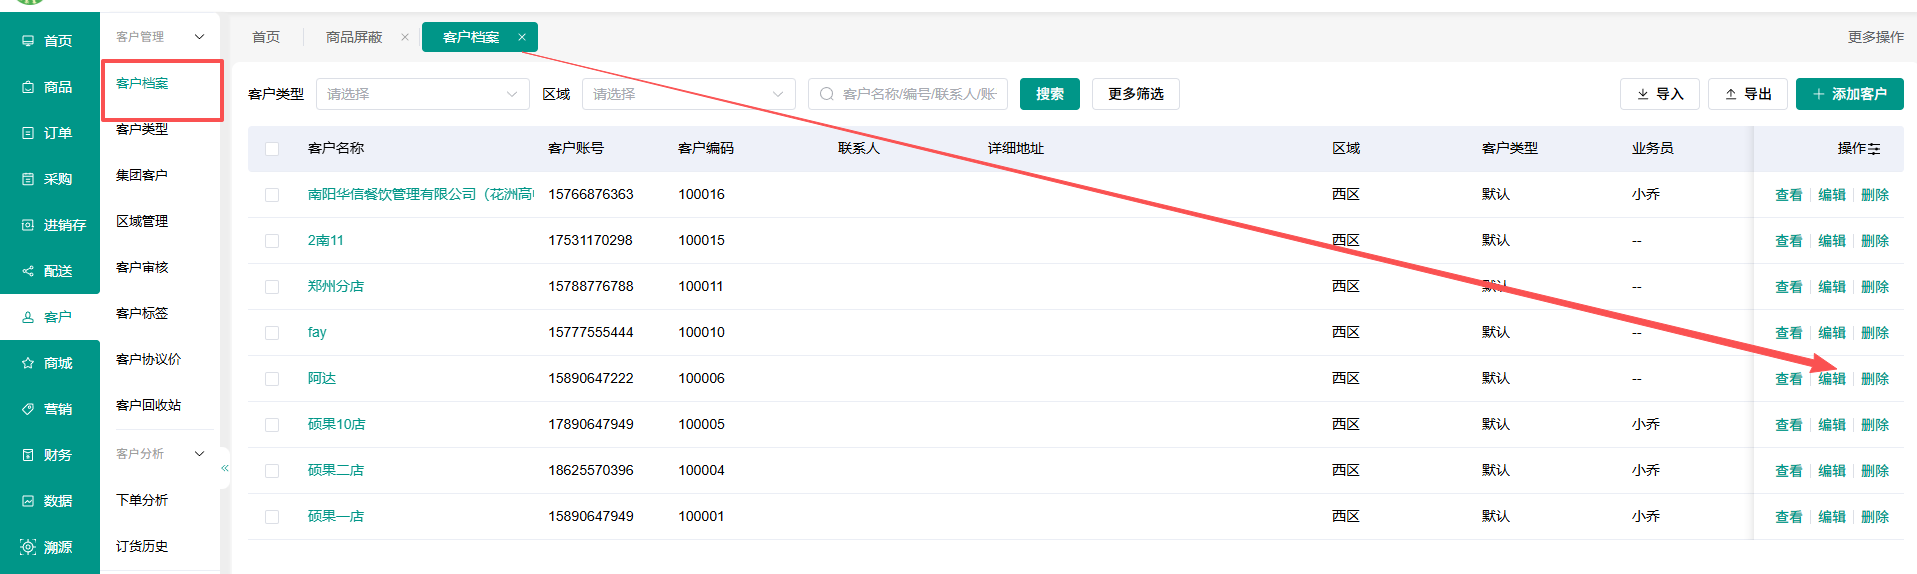Focus the 客户名称/编号/联系人 search field
Viewport: 1917px width, 574px height.
[x=908, y=94]
